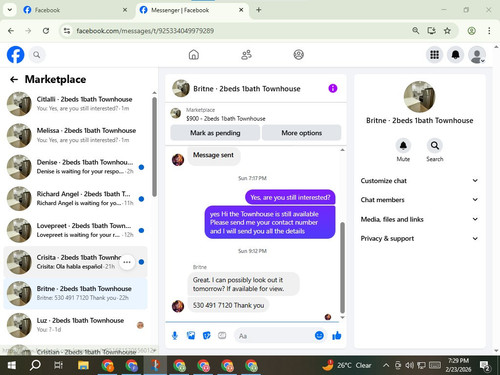Click the 'Yes, are you still interested?' bubble
The height and width of the screenshot is (375, 500).
[x=290, y=197]
